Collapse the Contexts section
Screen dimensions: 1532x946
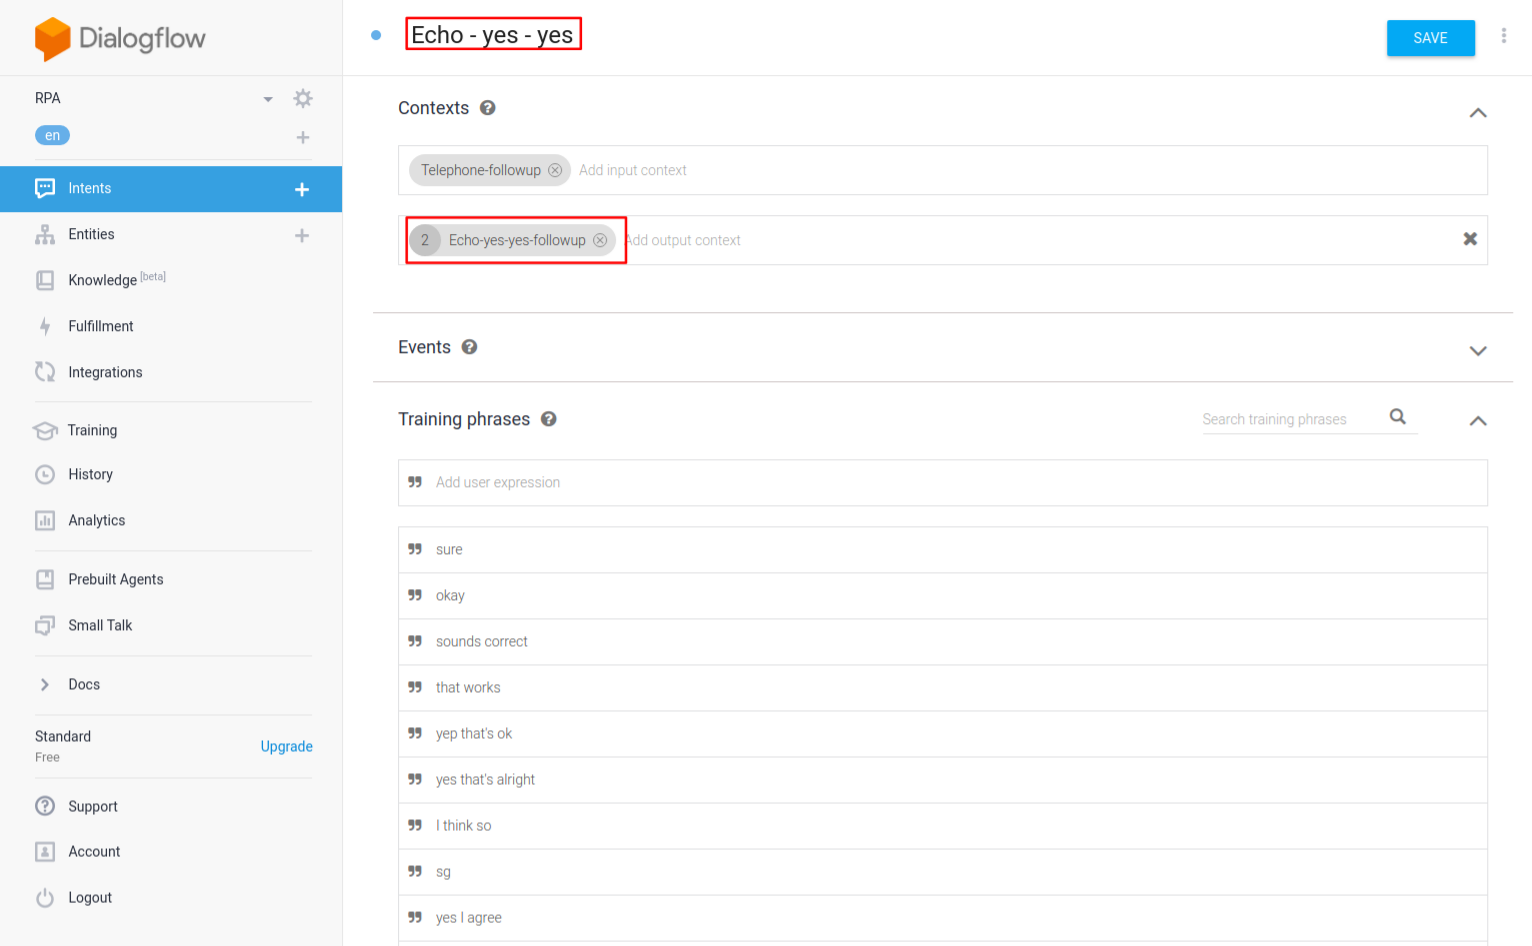(1478, 113)
